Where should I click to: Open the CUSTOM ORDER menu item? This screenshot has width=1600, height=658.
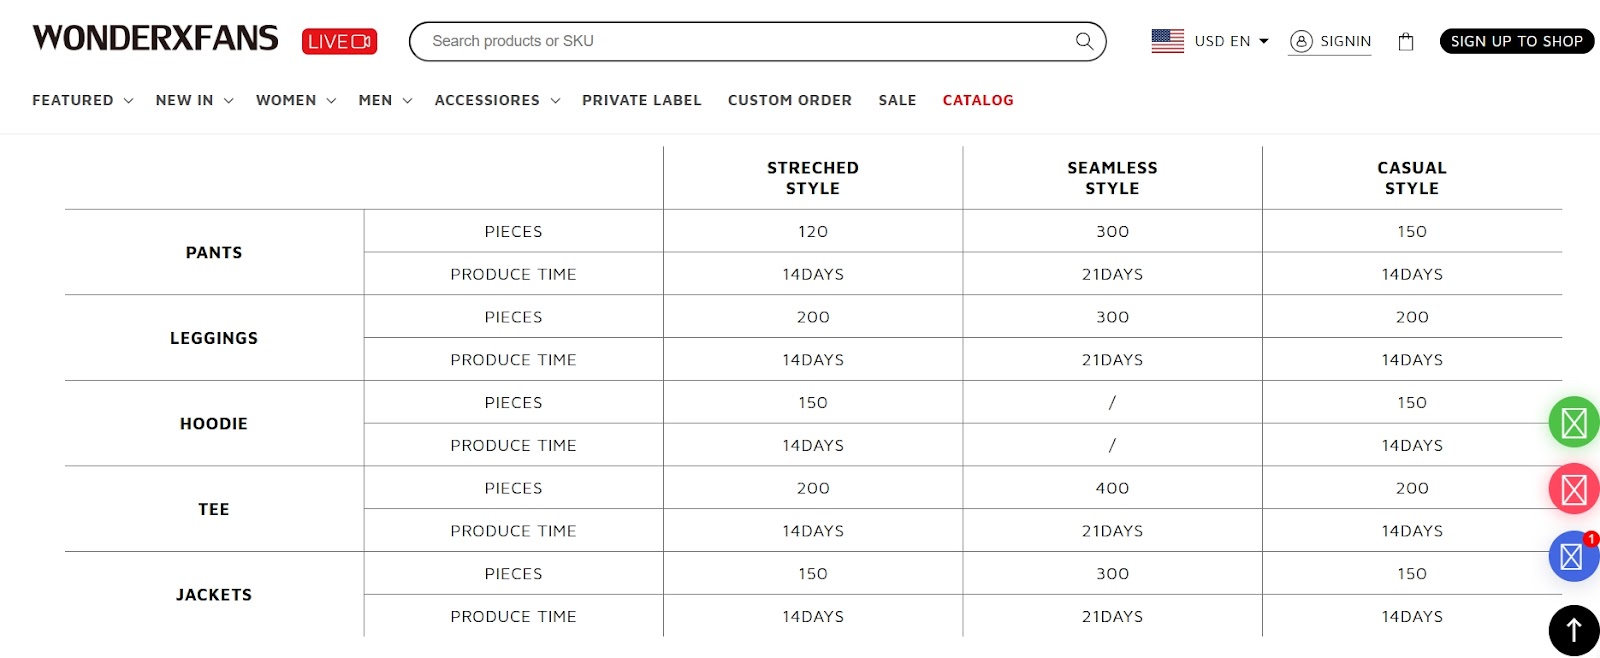[790, 100]
